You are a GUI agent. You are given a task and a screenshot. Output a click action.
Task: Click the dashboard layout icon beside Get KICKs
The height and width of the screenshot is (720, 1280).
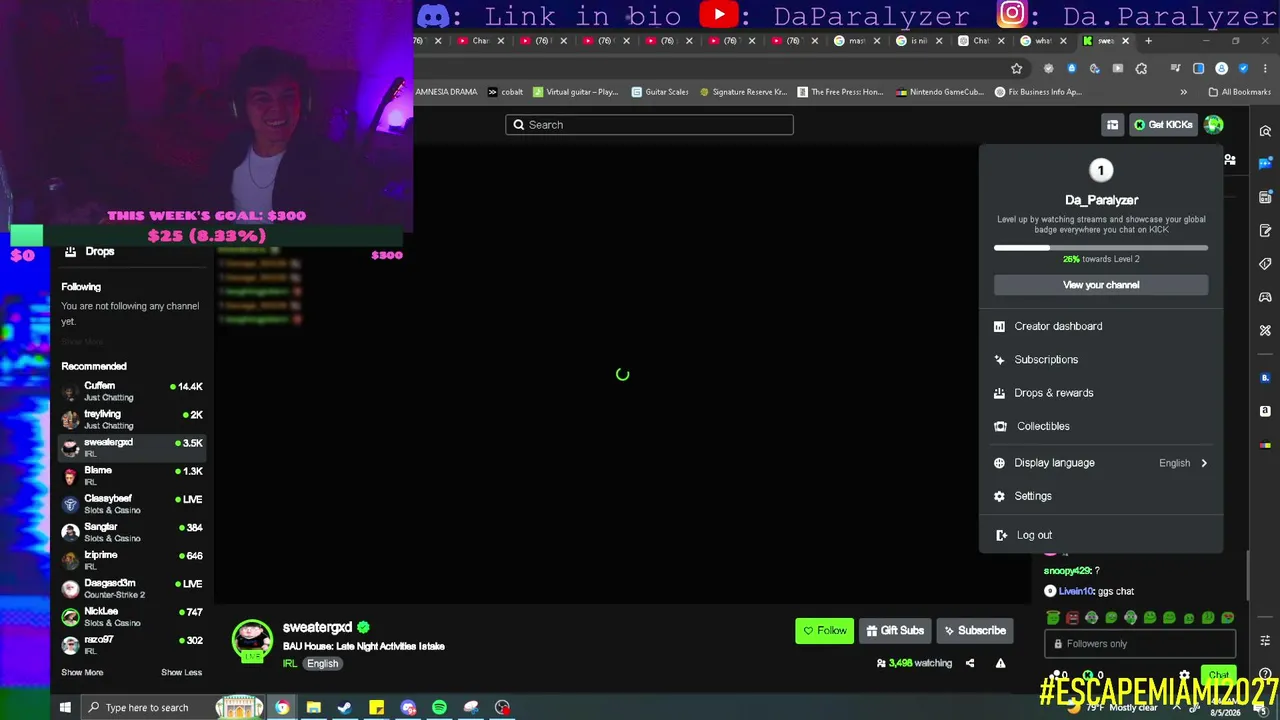pyautogui.click(x=1112, y=125)
